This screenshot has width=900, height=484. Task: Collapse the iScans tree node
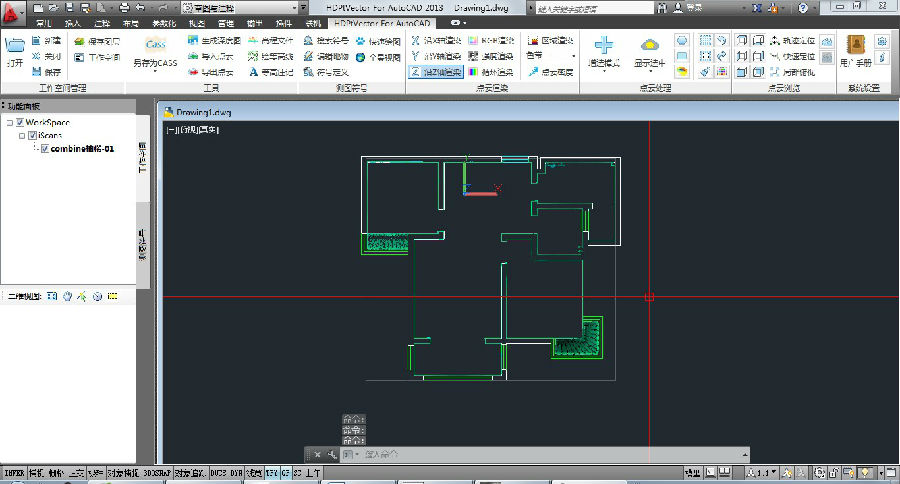(x=21, y=135)
